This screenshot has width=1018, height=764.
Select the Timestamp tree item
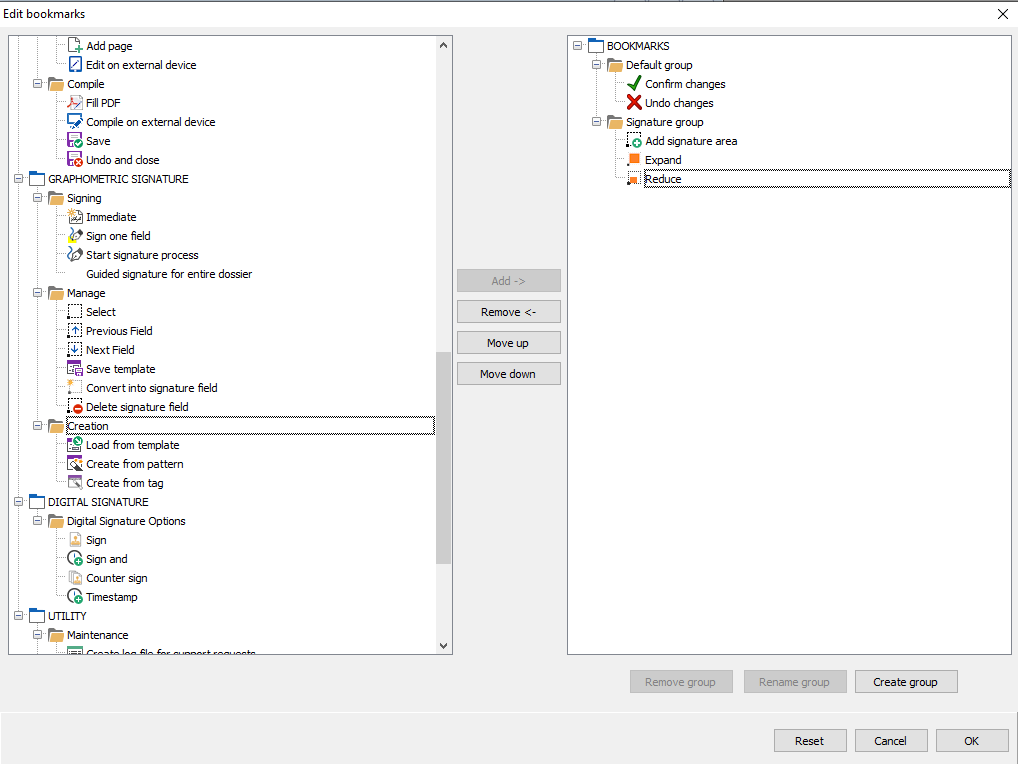click(111, 597)
